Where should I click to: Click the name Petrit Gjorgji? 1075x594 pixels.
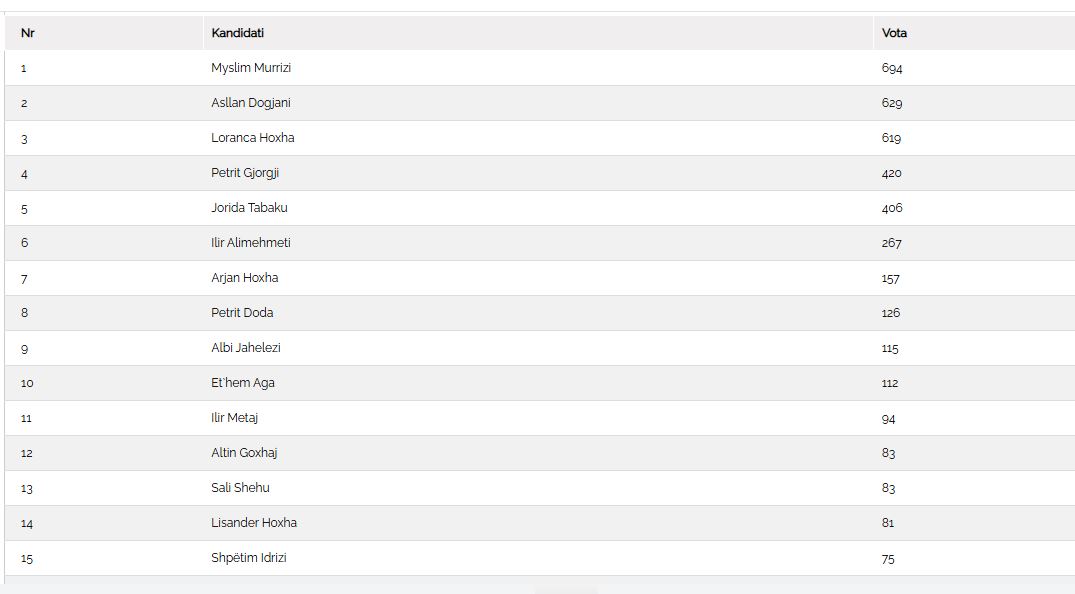point(245,173)
